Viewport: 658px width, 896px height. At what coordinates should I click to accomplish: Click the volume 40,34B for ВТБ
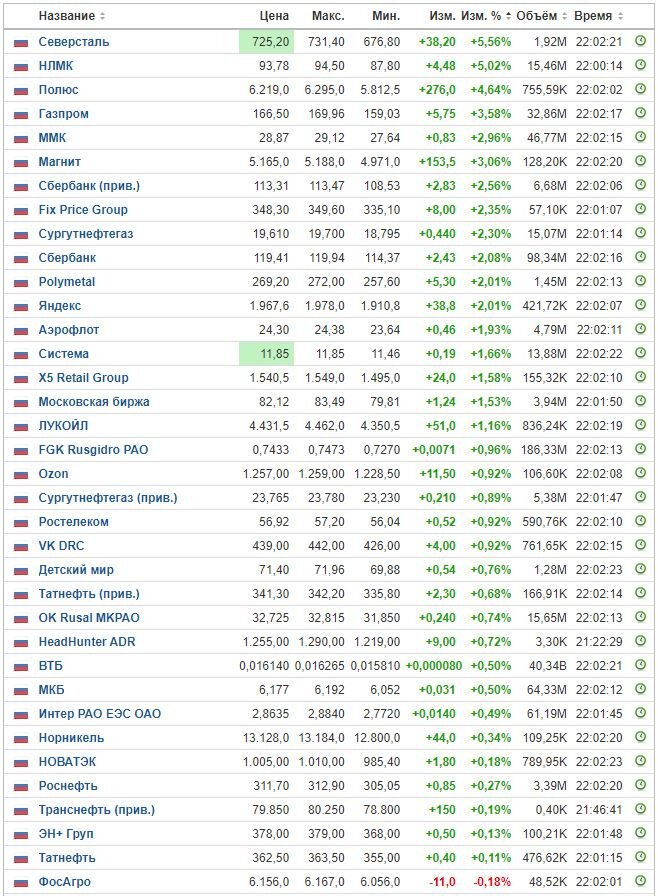[x=548, y=666]
